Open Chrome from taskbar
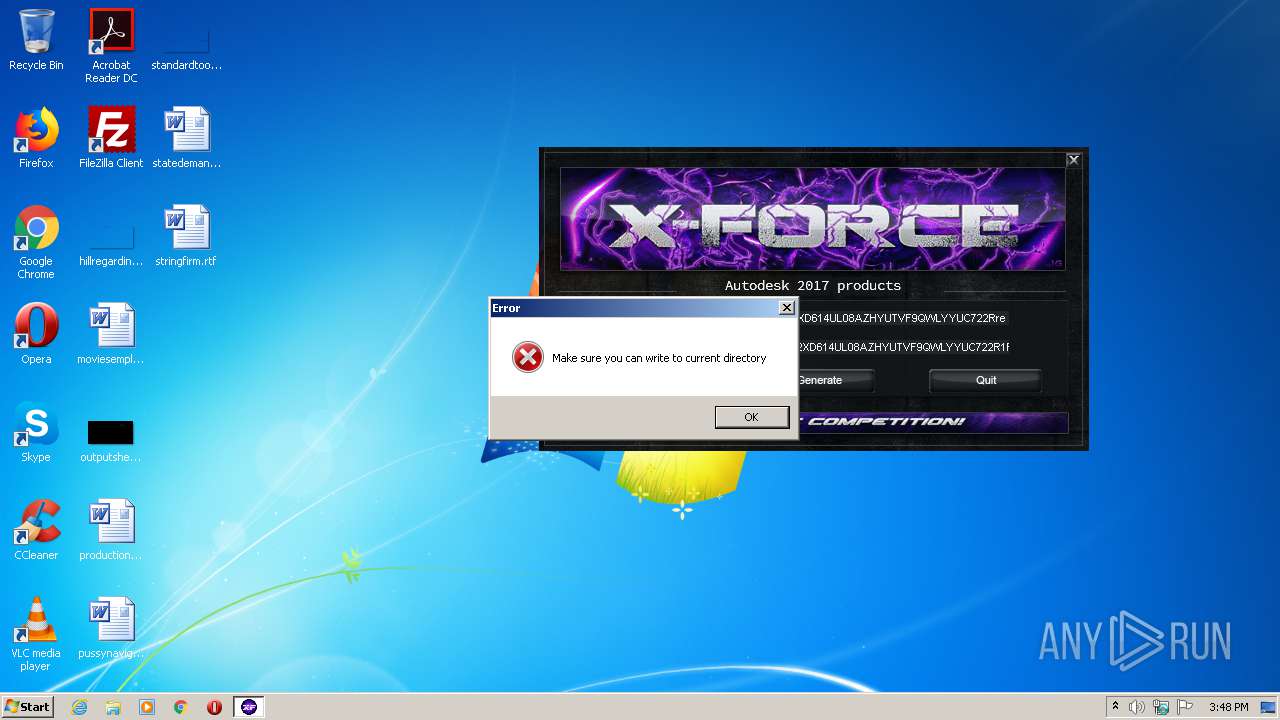 181,707
